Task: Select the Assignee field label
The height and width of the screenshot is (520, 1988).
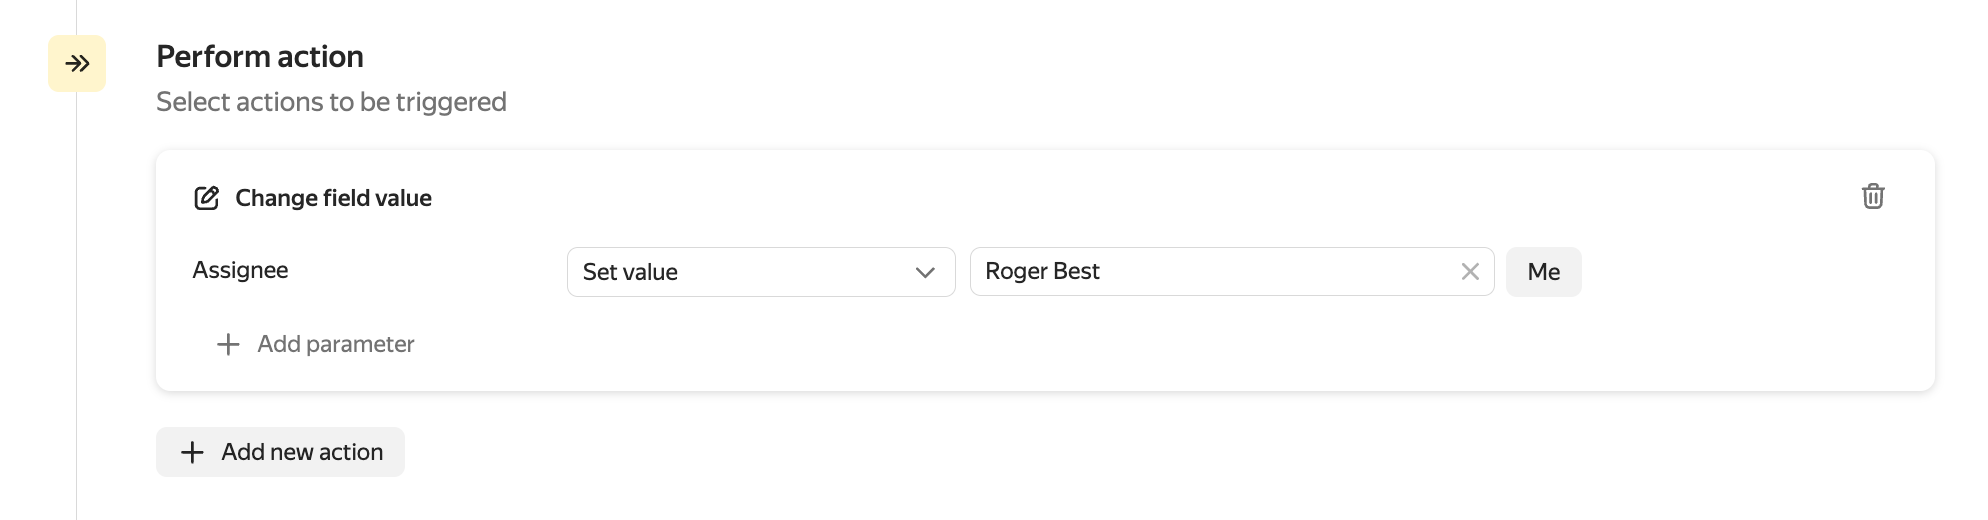Action: [x=240, y=270]
